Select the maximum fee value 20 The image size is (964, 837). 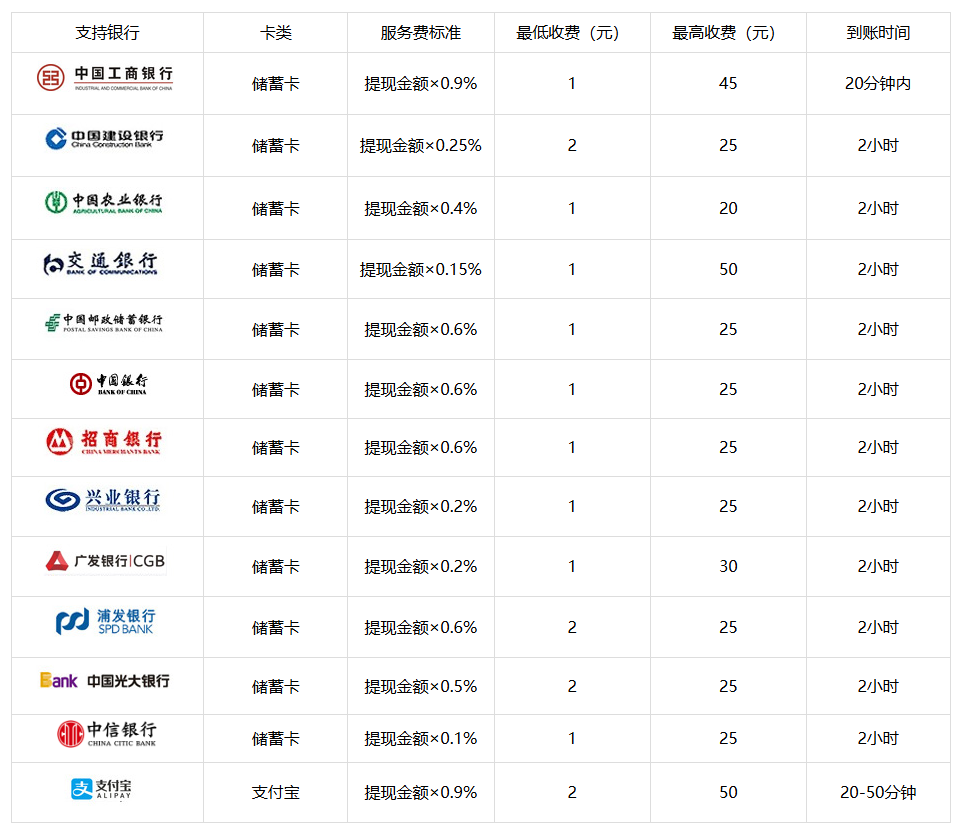(x=728, y=208)
